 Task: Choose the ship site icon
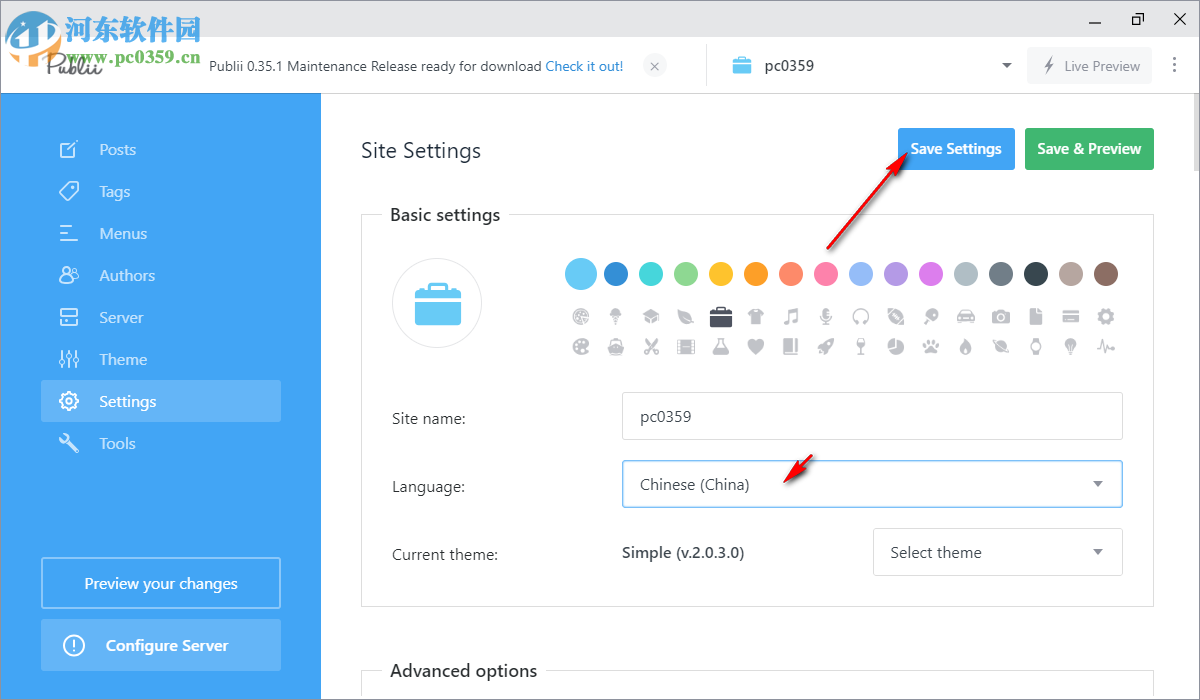[x=616, y=347]
